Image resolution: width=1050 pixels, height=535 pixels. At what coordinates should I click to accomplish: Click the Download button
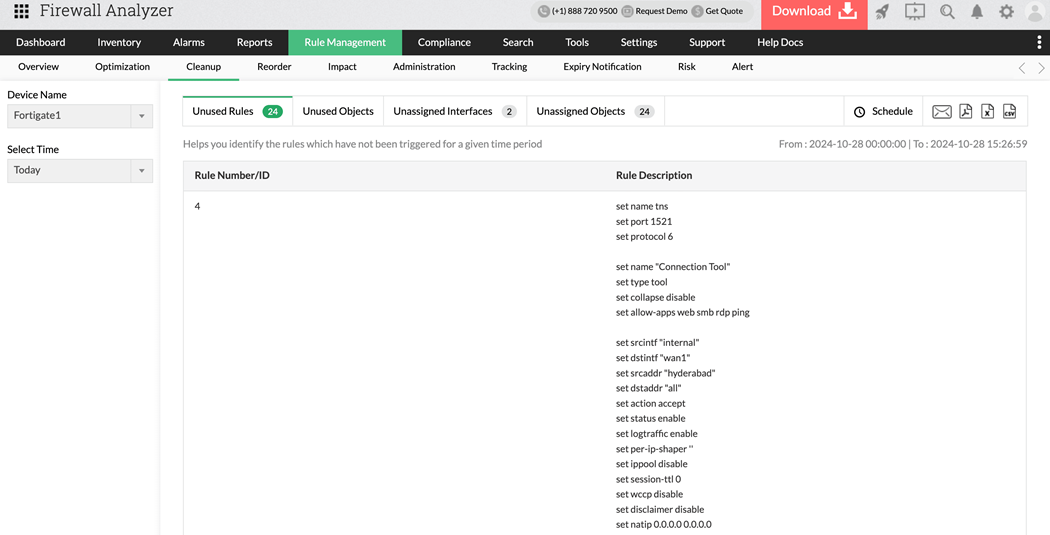pyautogui.click(x=814, y=12)
